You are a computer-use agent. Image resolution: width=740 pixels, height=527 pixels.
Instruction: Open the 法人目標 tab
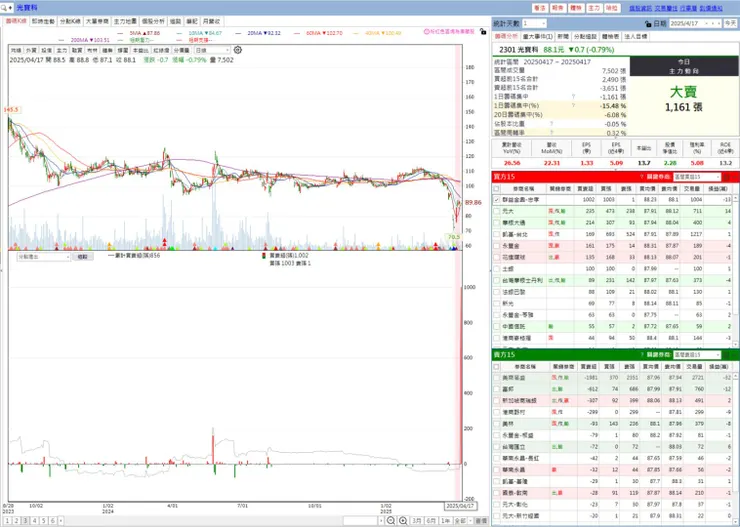pyautogui.click(x=636, y=36)
